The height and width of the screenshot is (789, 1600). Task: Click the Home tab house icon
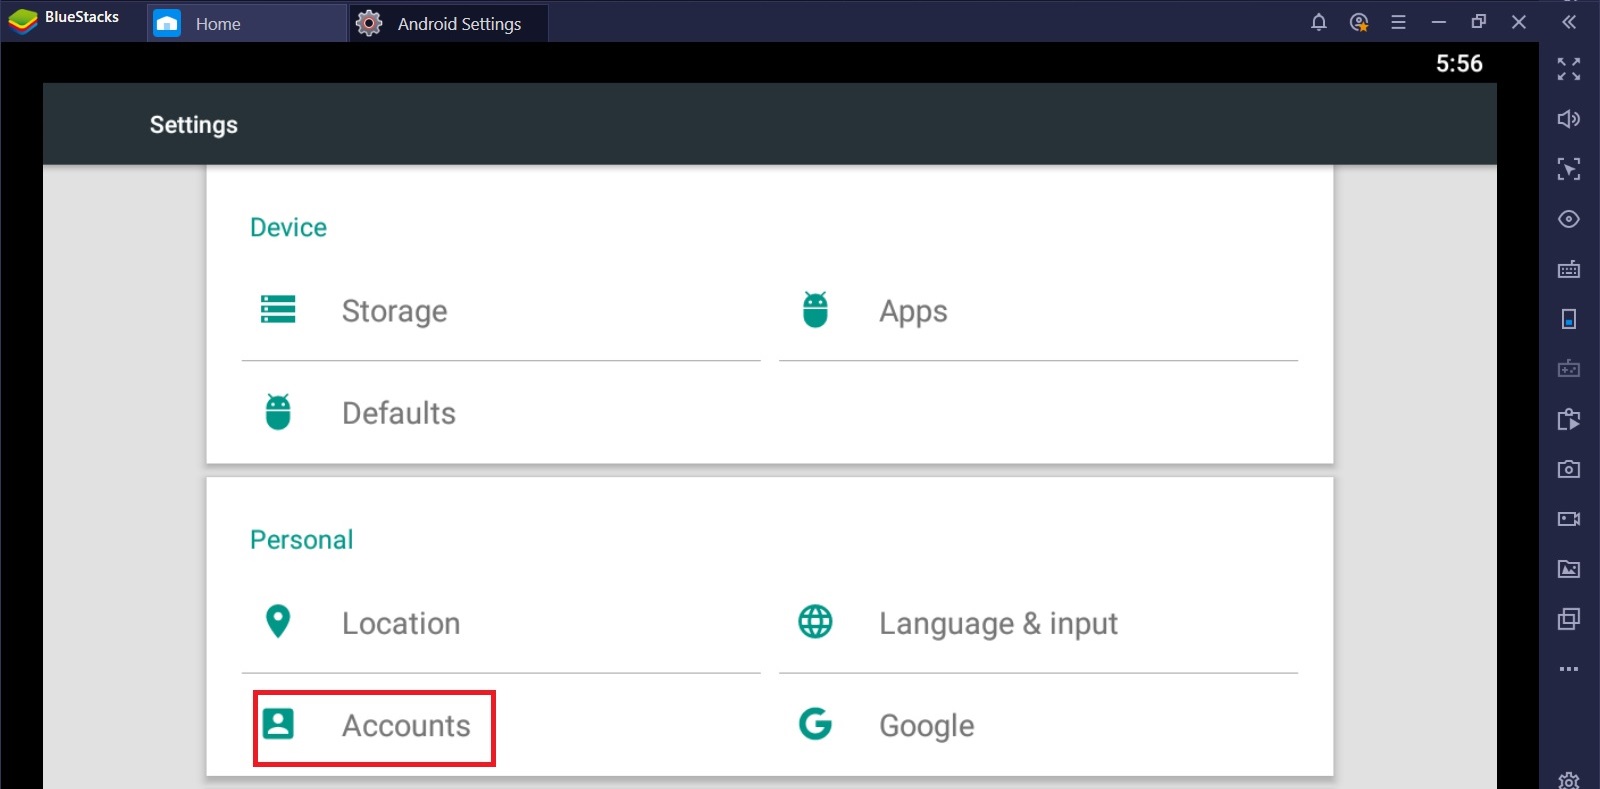pyautogui.click(x=167, y=23)
